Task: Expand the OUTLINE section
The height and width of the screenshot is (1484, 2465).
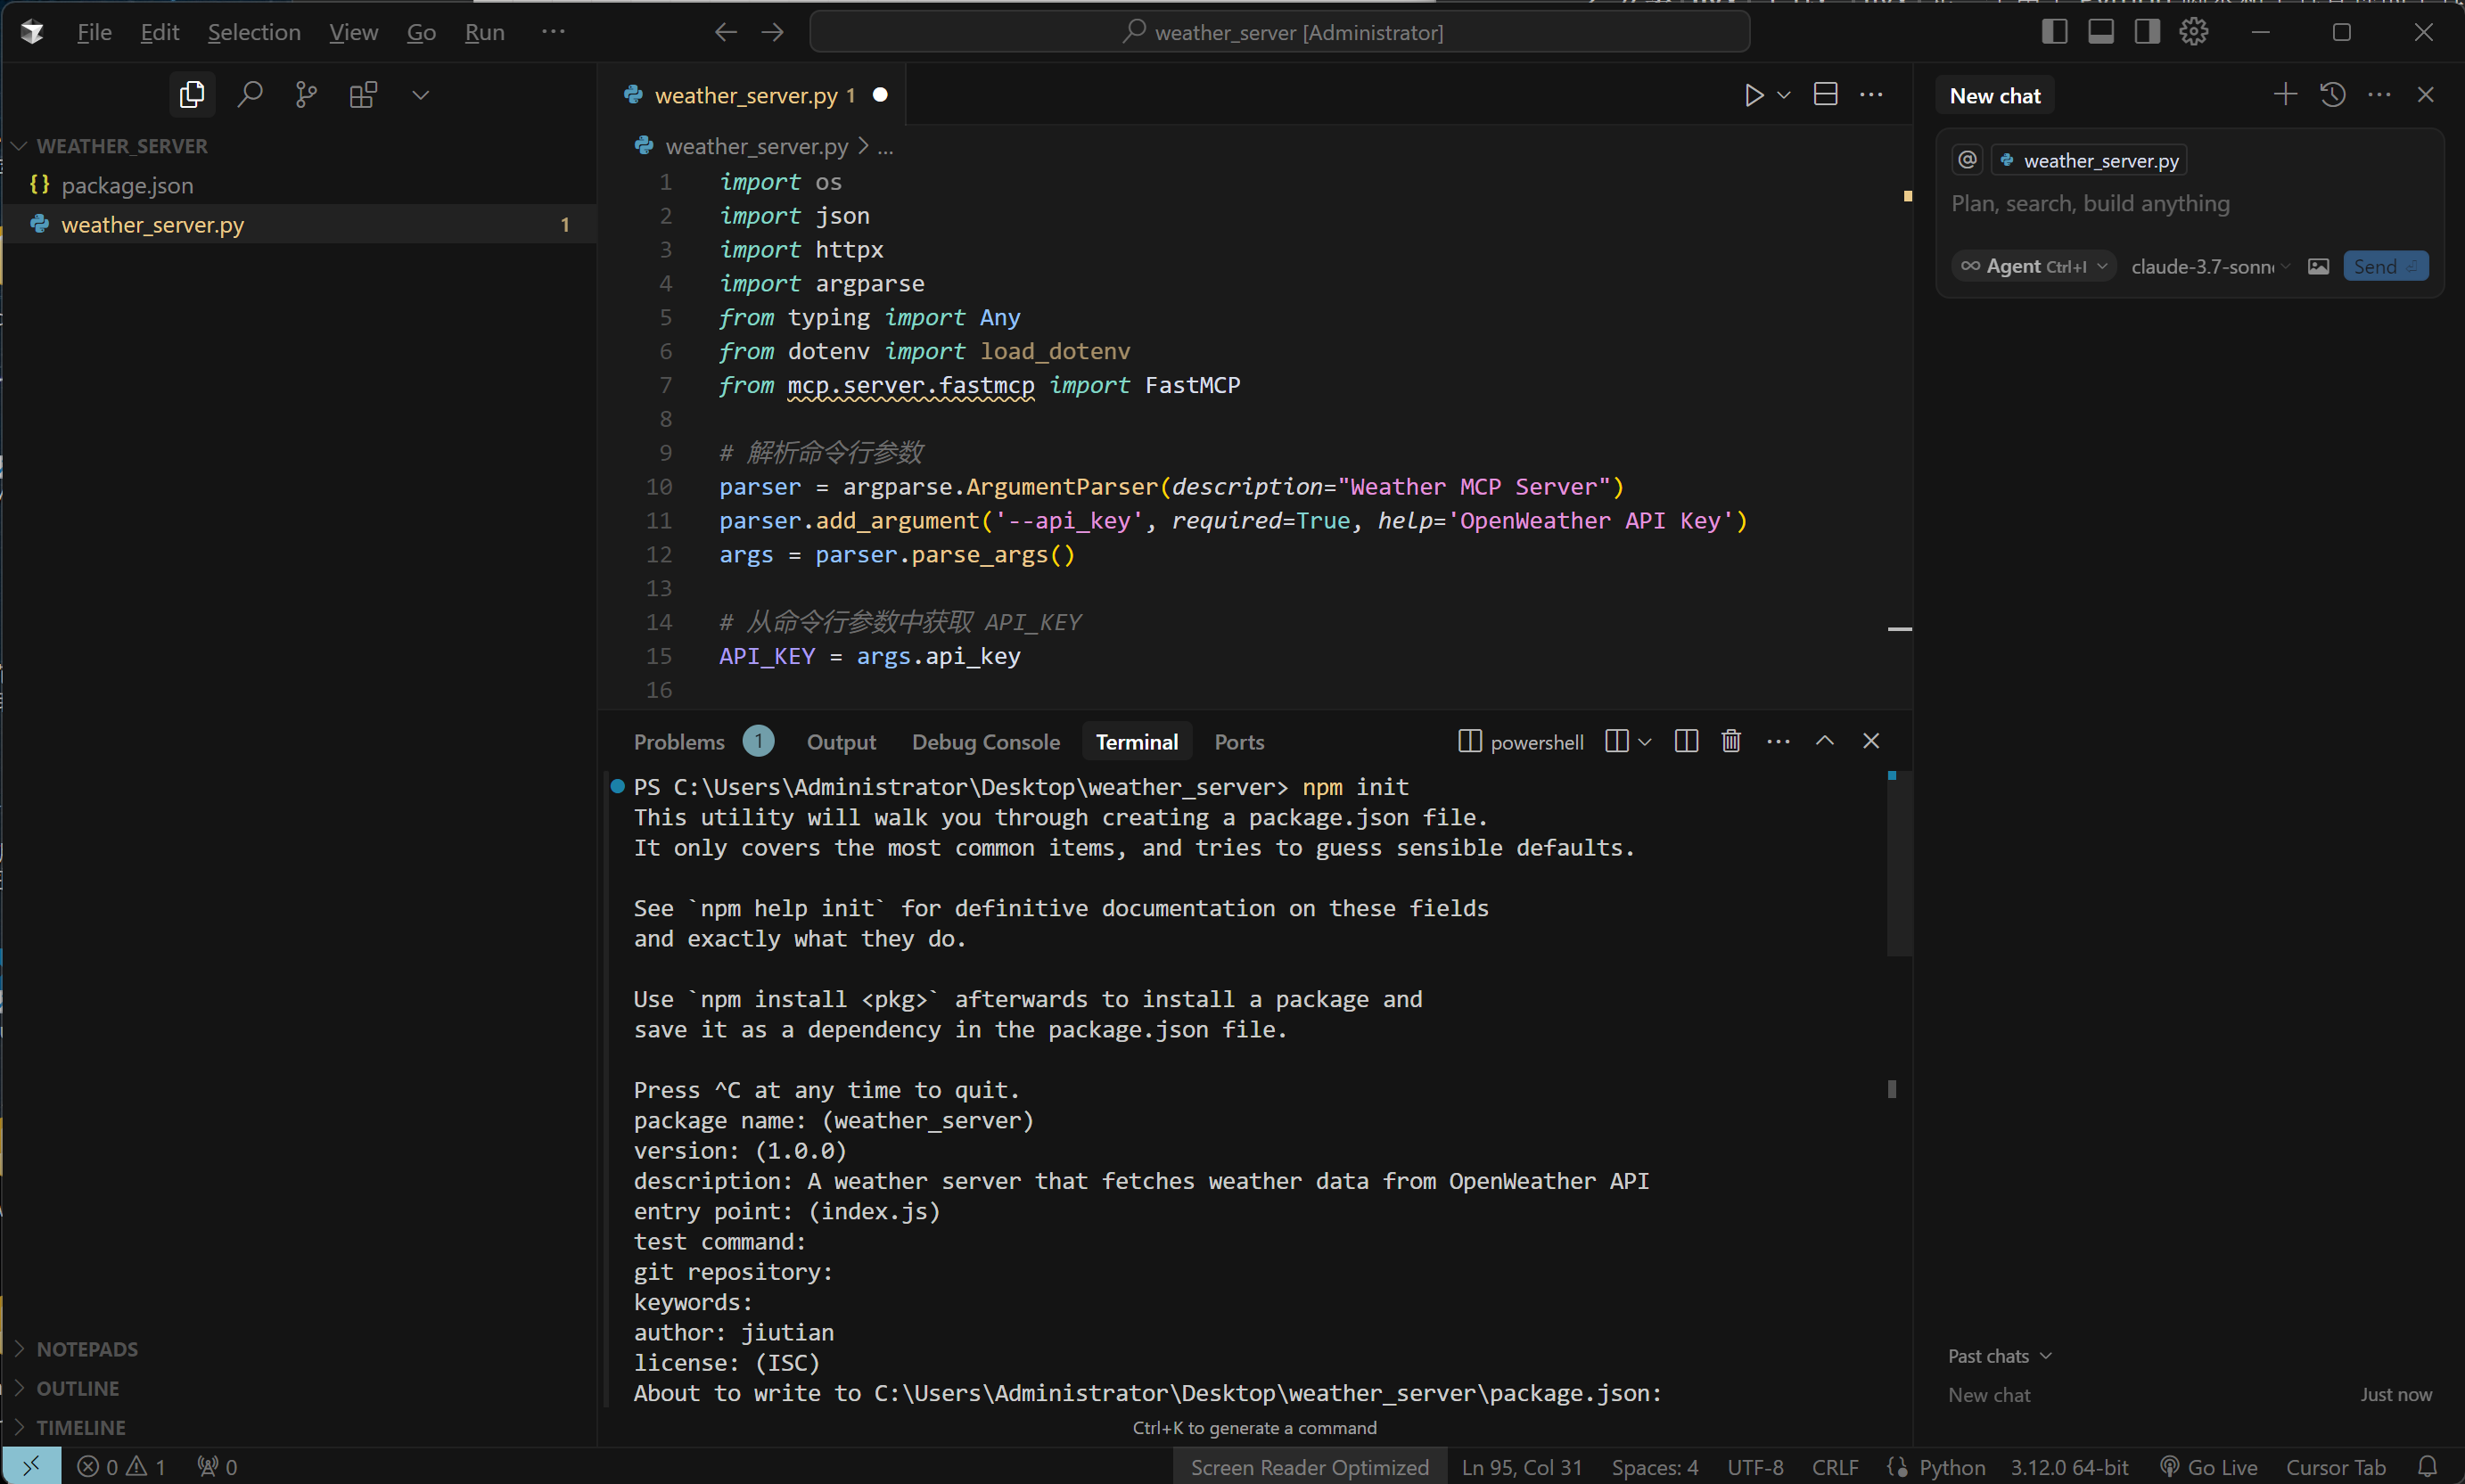Action: point(78,1388)
